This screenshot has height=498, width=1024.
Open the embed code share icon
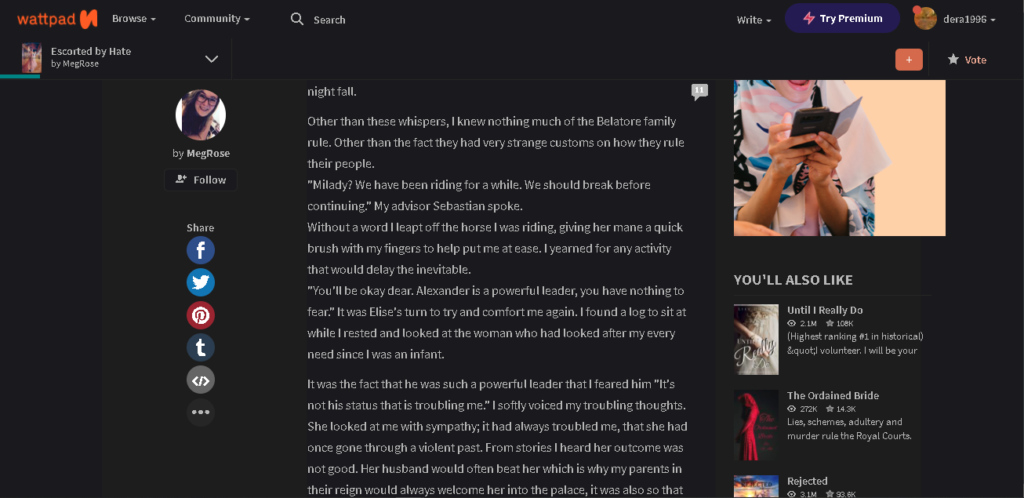(x=200, y=380)
